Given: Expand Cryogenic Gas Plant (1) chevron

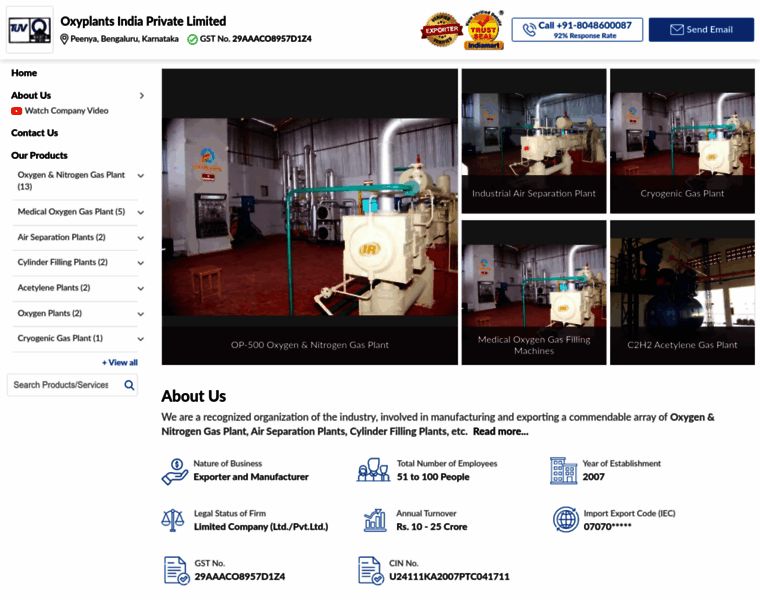Looking at the screenshot, I should pyautogui.click(x=141, y=339).
